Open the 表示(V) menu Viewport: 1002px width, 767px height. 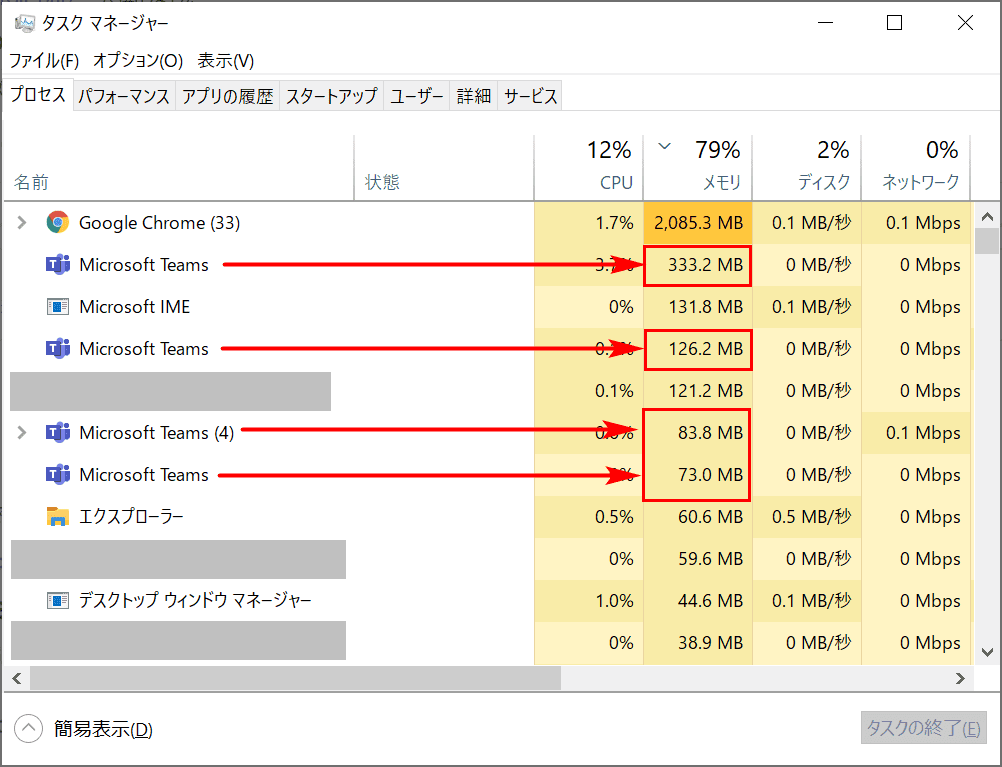tap(226, 61)
